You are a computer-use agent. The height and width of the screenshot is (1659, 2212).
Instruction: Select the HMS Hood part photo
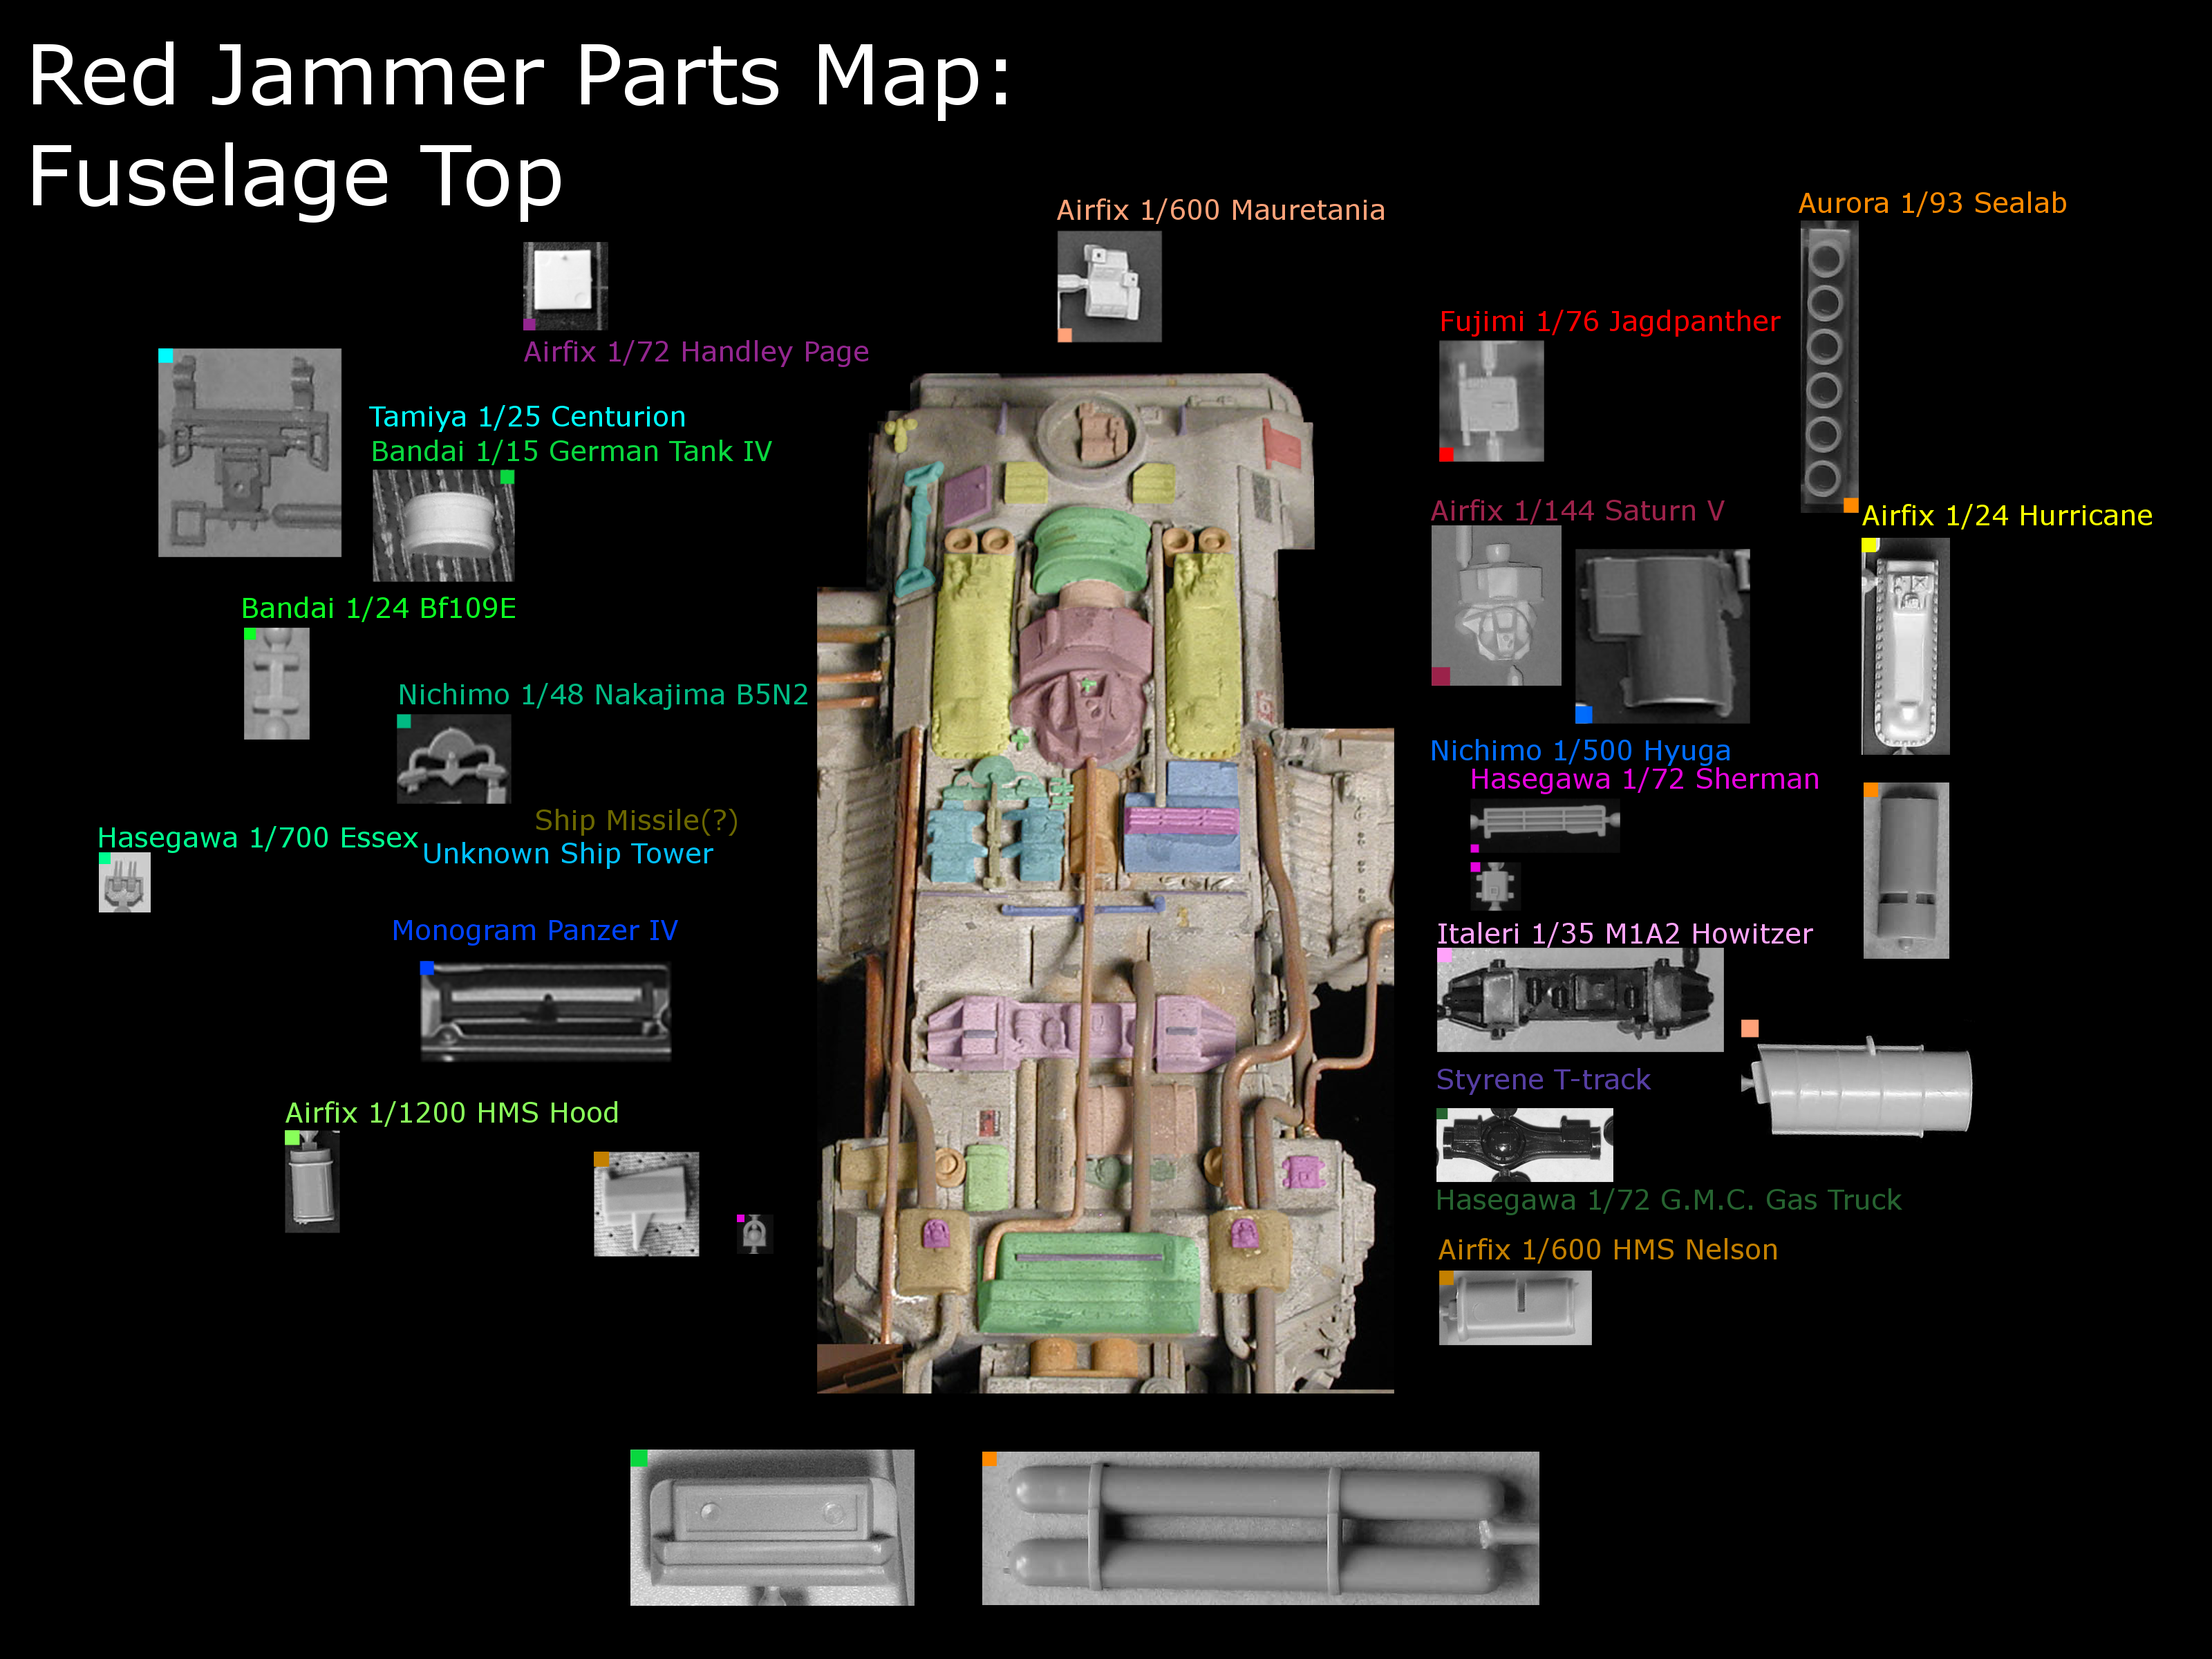tap(312, 1182)
